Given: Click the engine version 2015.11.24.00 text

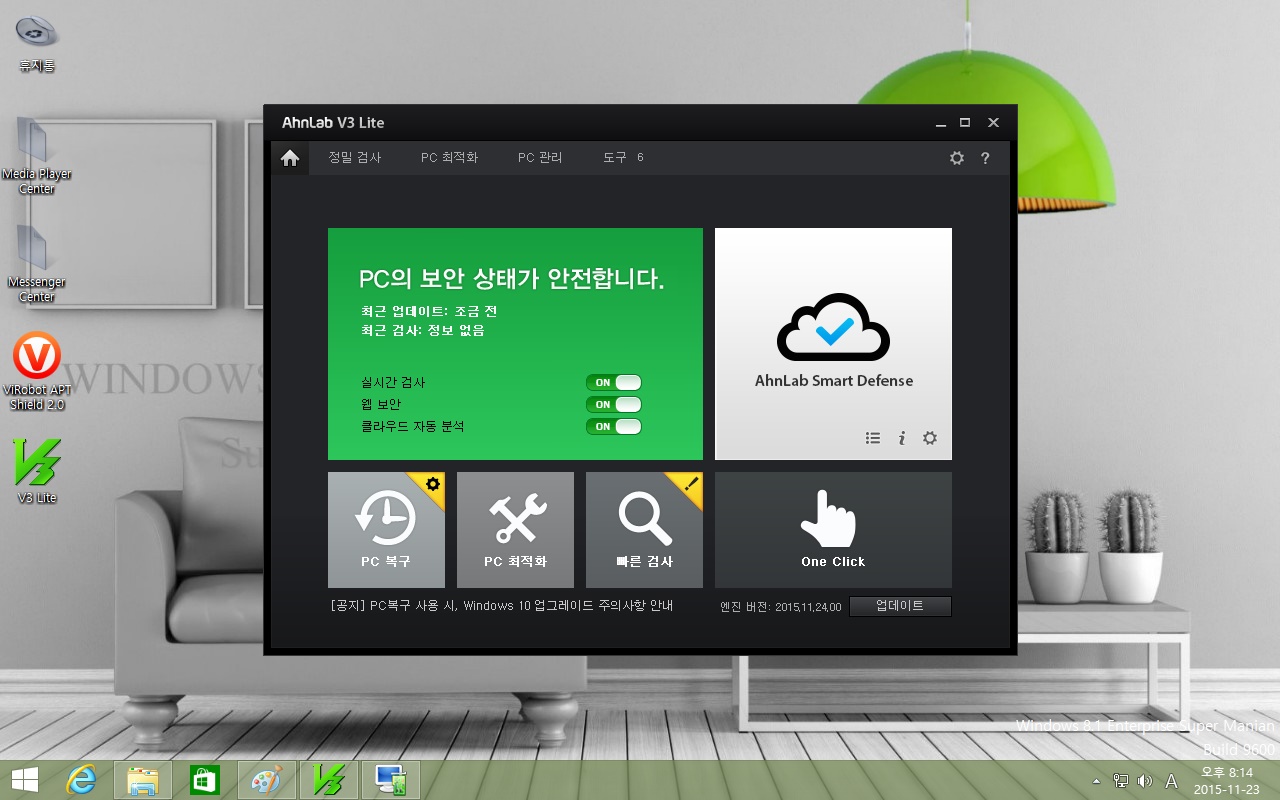Looking at the screenshot, I should (782, 606).
